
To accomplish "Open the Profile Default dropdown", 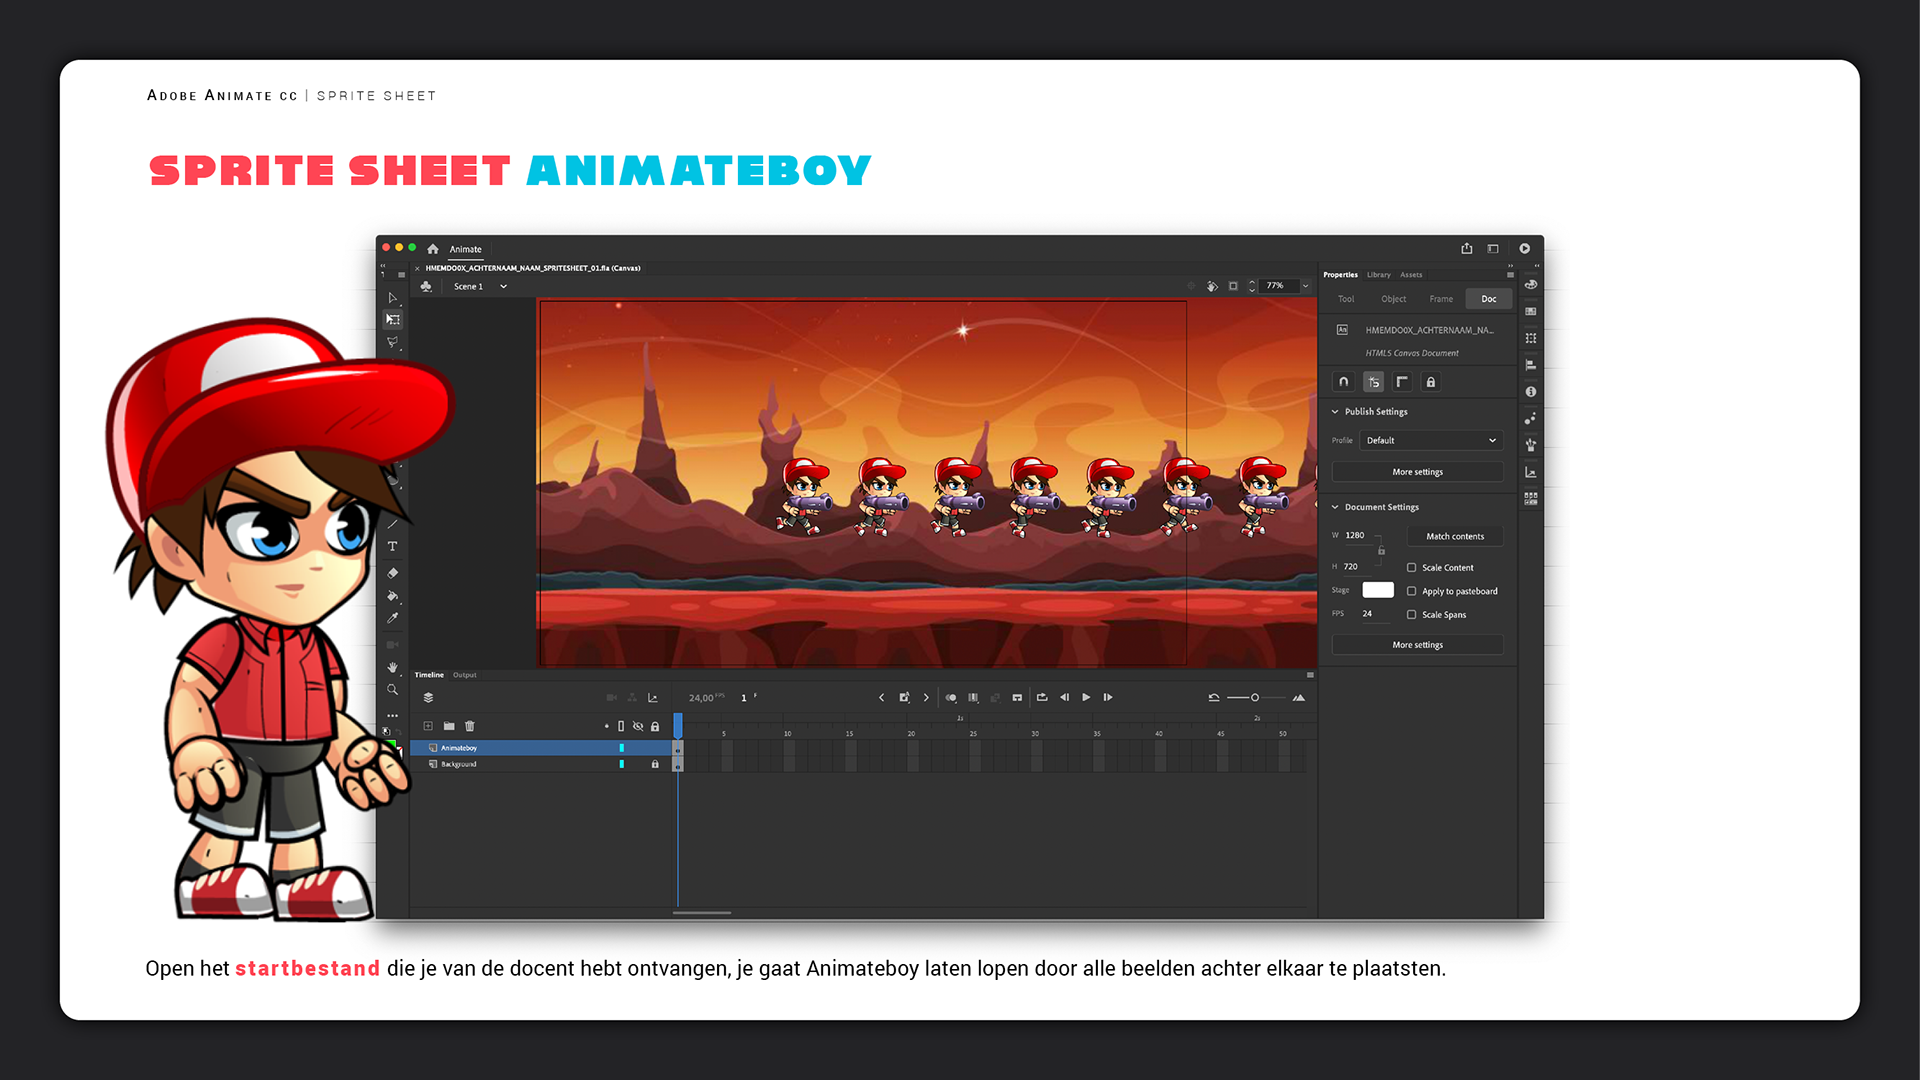I will click(1431, 441).
